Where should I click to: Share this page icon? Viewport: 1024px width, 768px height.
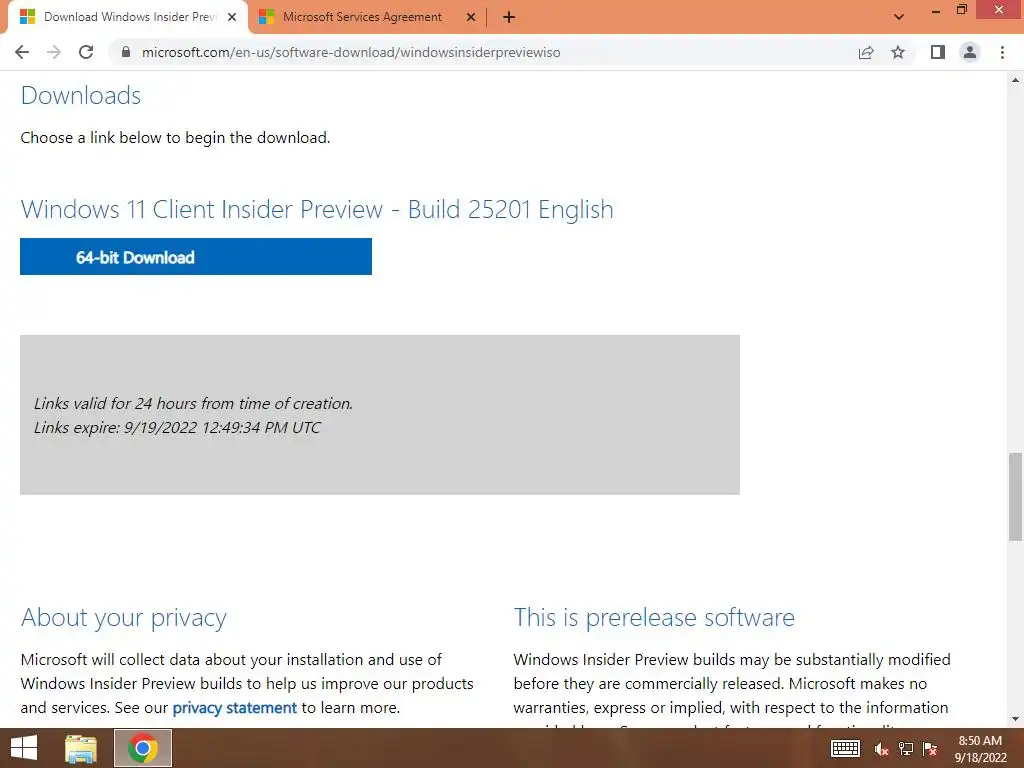click(x=866, y=52)
